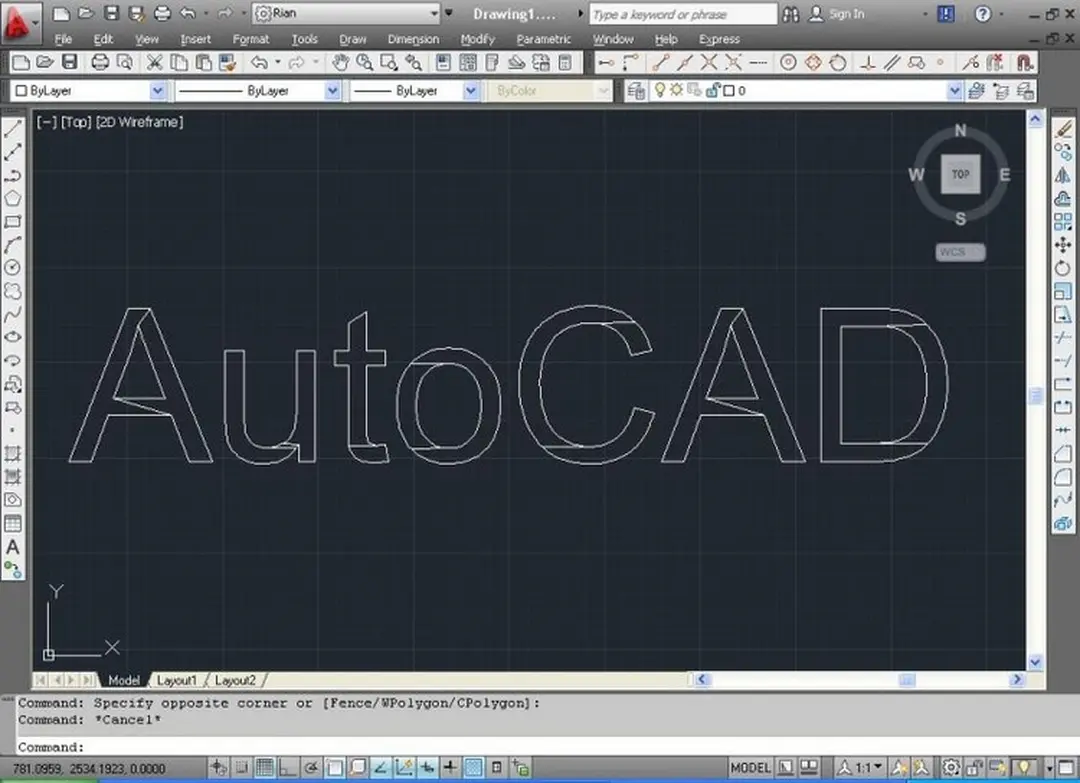Expand the workspace Rian dropdown
1080x783 pixels.
click(x=432, y=14)
